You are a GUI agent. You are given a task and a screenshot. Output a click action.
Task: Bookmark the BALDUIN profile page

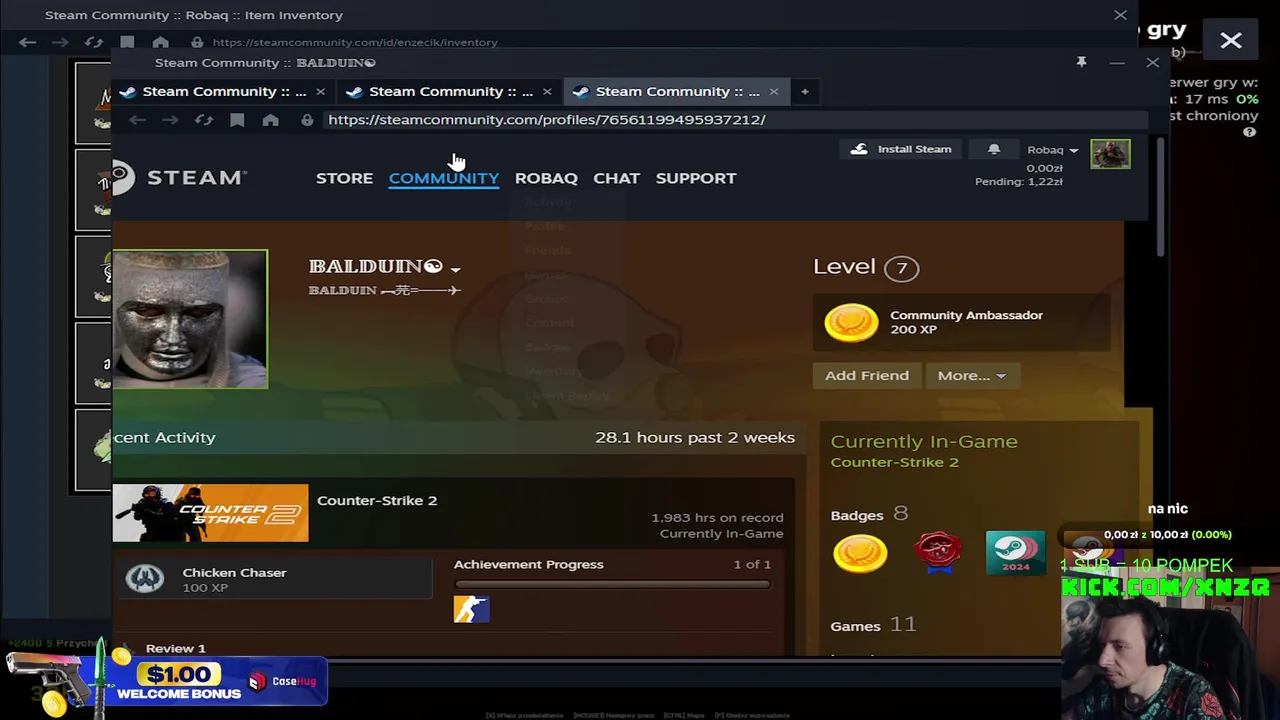237,120
